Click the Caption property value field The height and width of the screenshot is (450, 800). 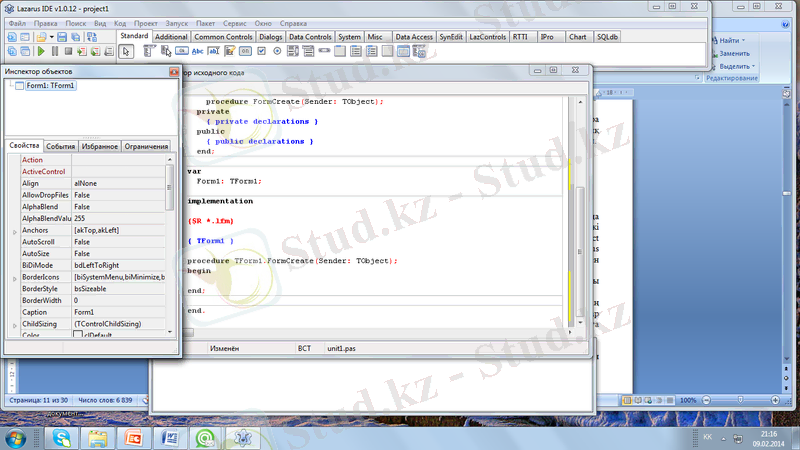click(x=117, y=312)
